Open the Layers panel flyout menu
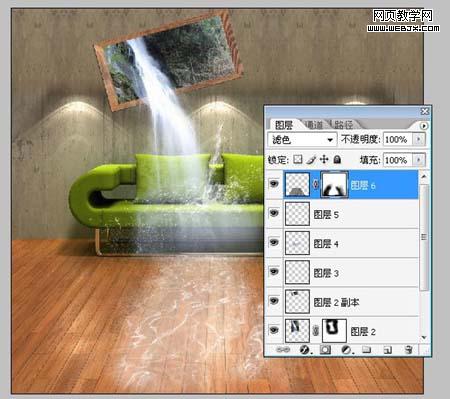 click(x=424, y=126)
